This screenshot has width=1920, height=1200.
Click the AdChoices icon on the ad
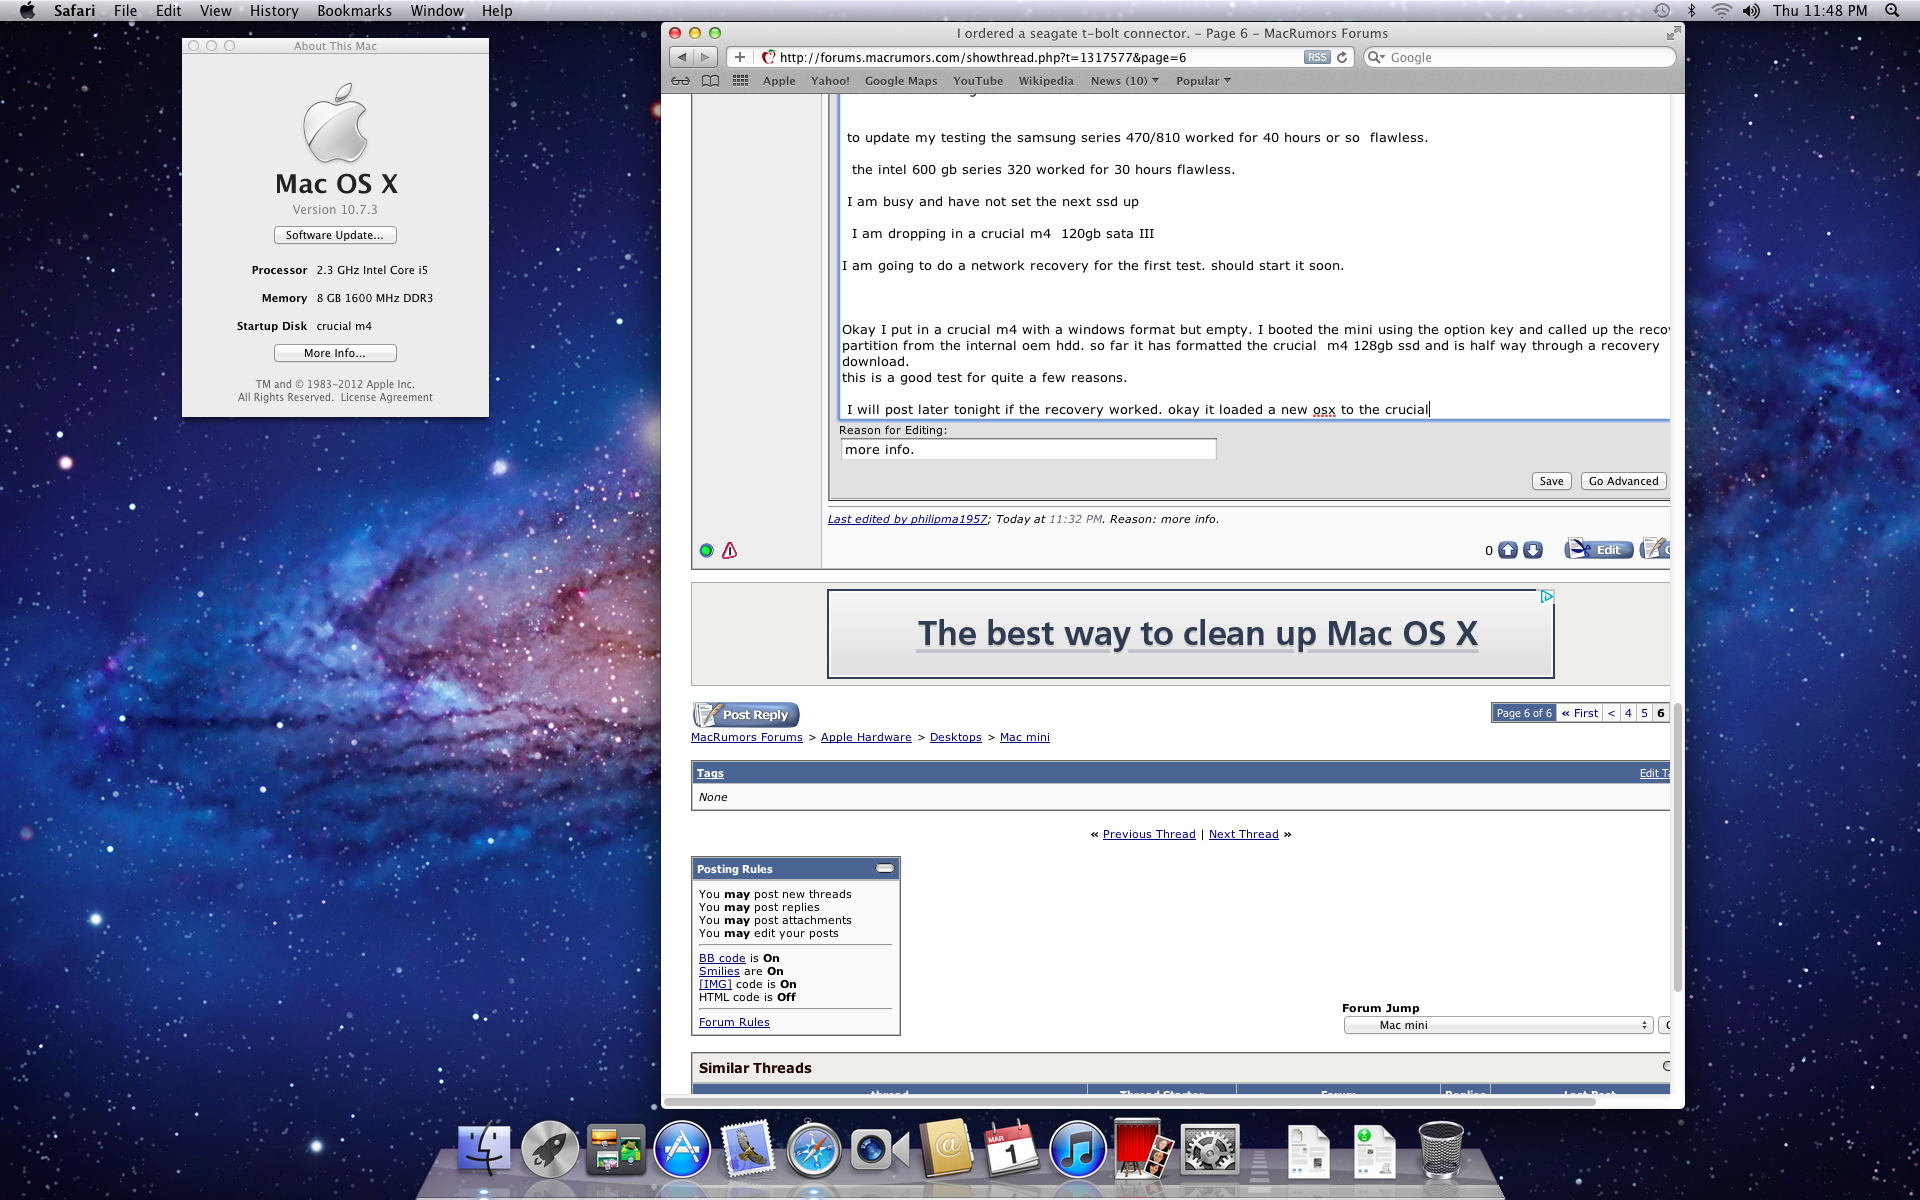tap(1547, 596)
